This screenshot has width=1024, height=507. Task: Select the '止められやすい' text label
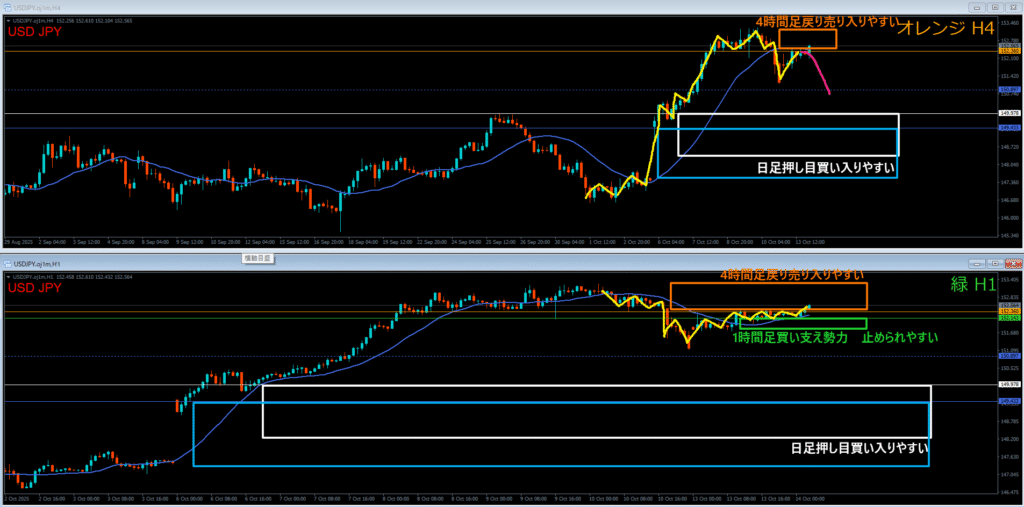(899, 338)
